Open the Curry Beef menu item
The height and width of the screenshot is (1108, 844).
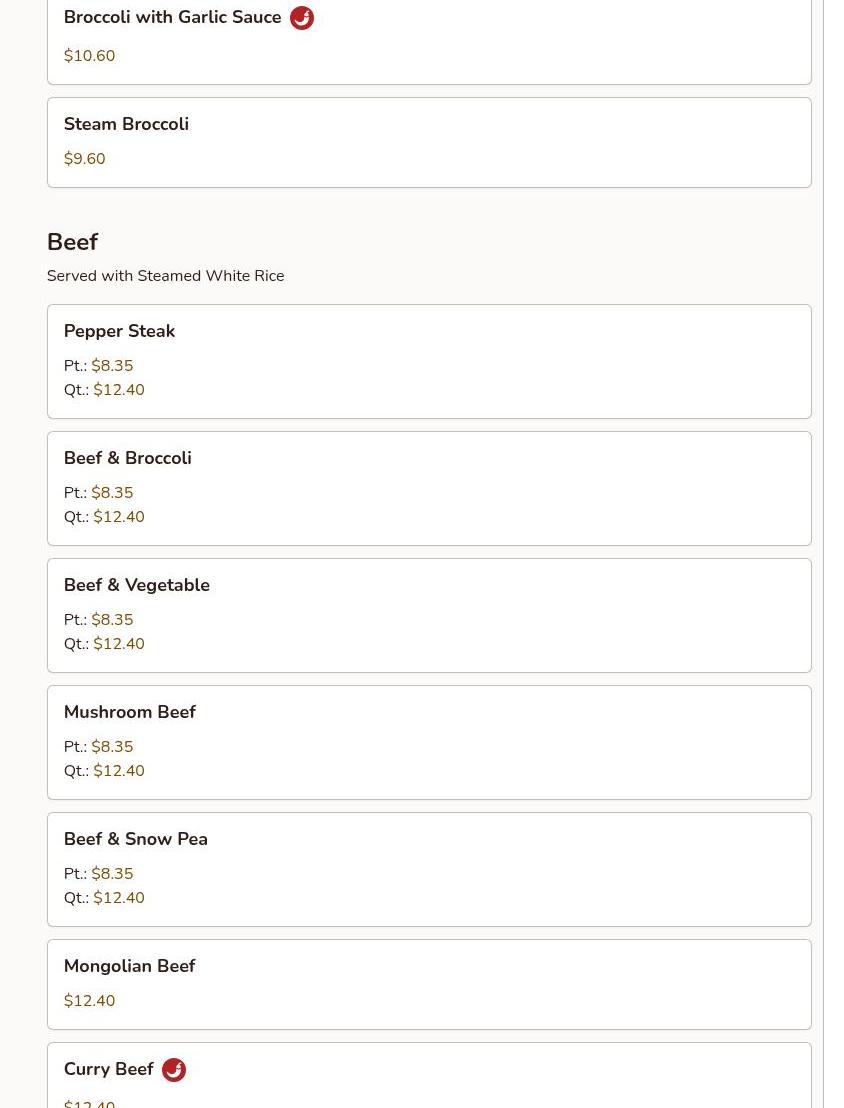point(108,1069)
